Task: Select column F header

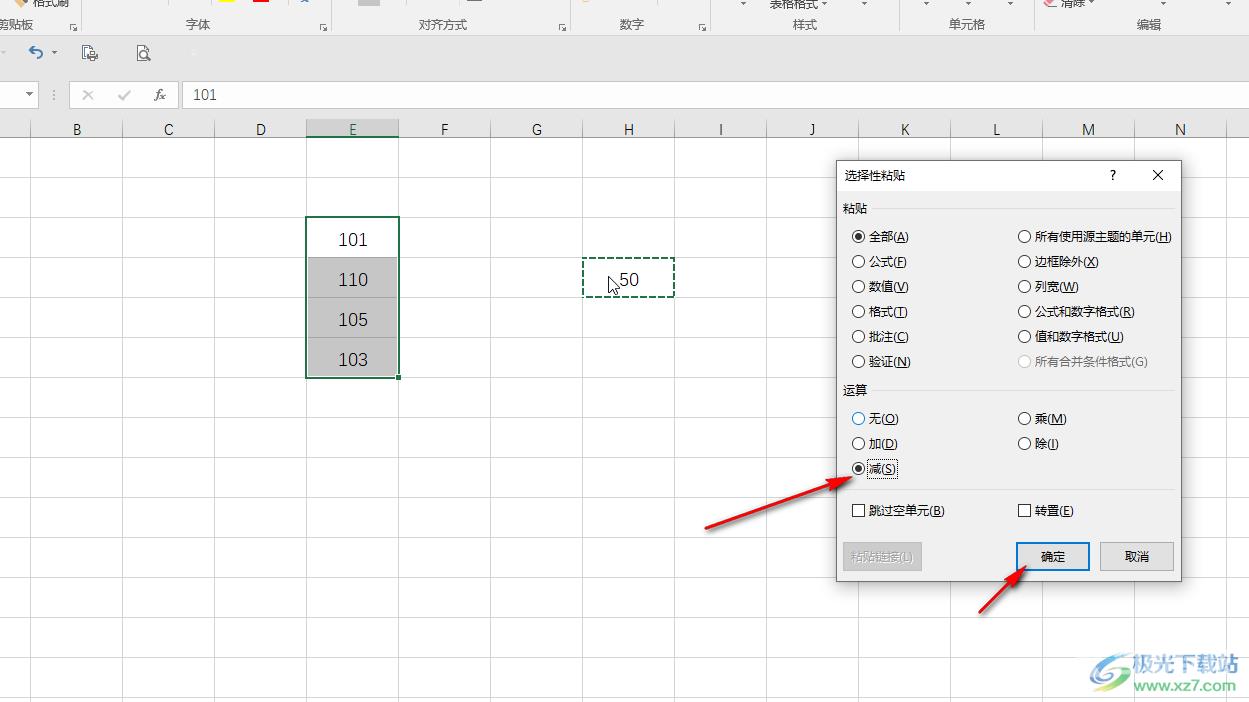Action: (444, 129)
